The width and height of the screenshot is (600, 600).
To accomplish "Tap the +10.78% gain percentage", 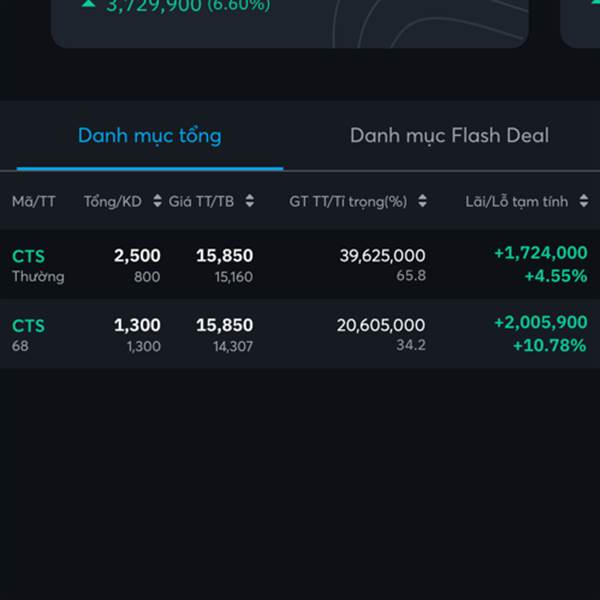I will coord(549,346).
